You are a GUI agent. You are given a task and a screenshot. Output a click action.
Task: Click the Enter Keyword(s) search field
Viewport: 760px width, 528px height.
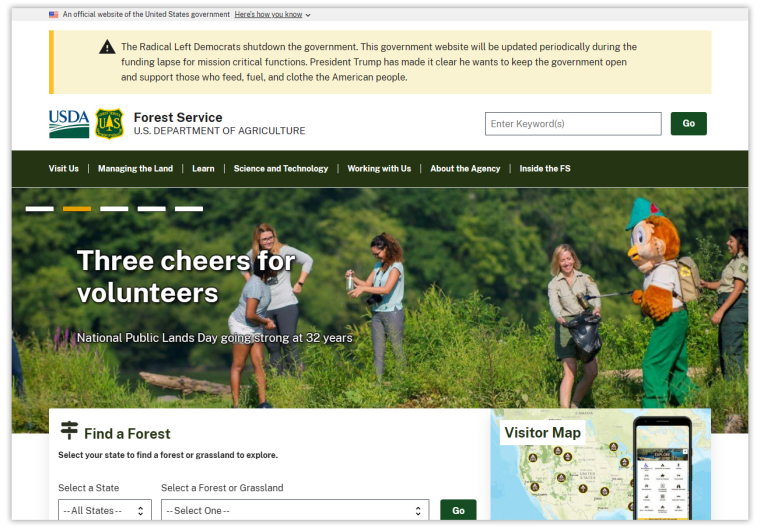pos(573,124)
